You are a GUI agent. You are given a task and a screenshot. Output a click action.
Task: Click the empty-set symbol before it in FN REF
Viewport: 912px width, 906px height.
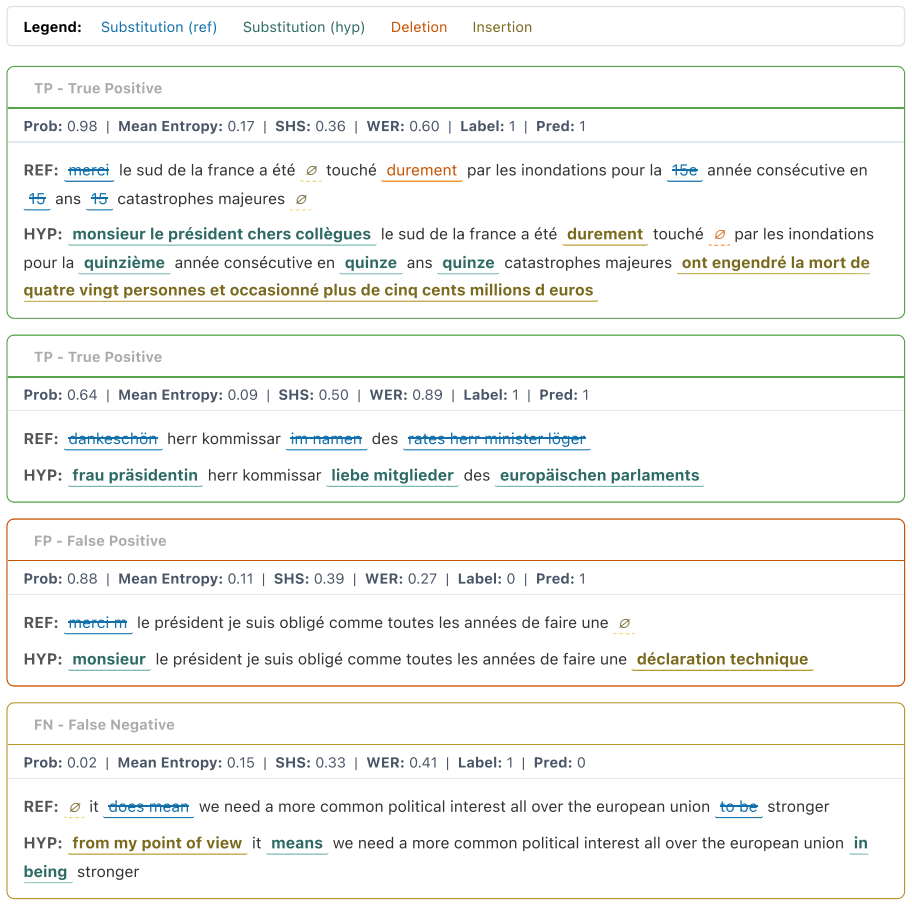(x=74, y=807)
